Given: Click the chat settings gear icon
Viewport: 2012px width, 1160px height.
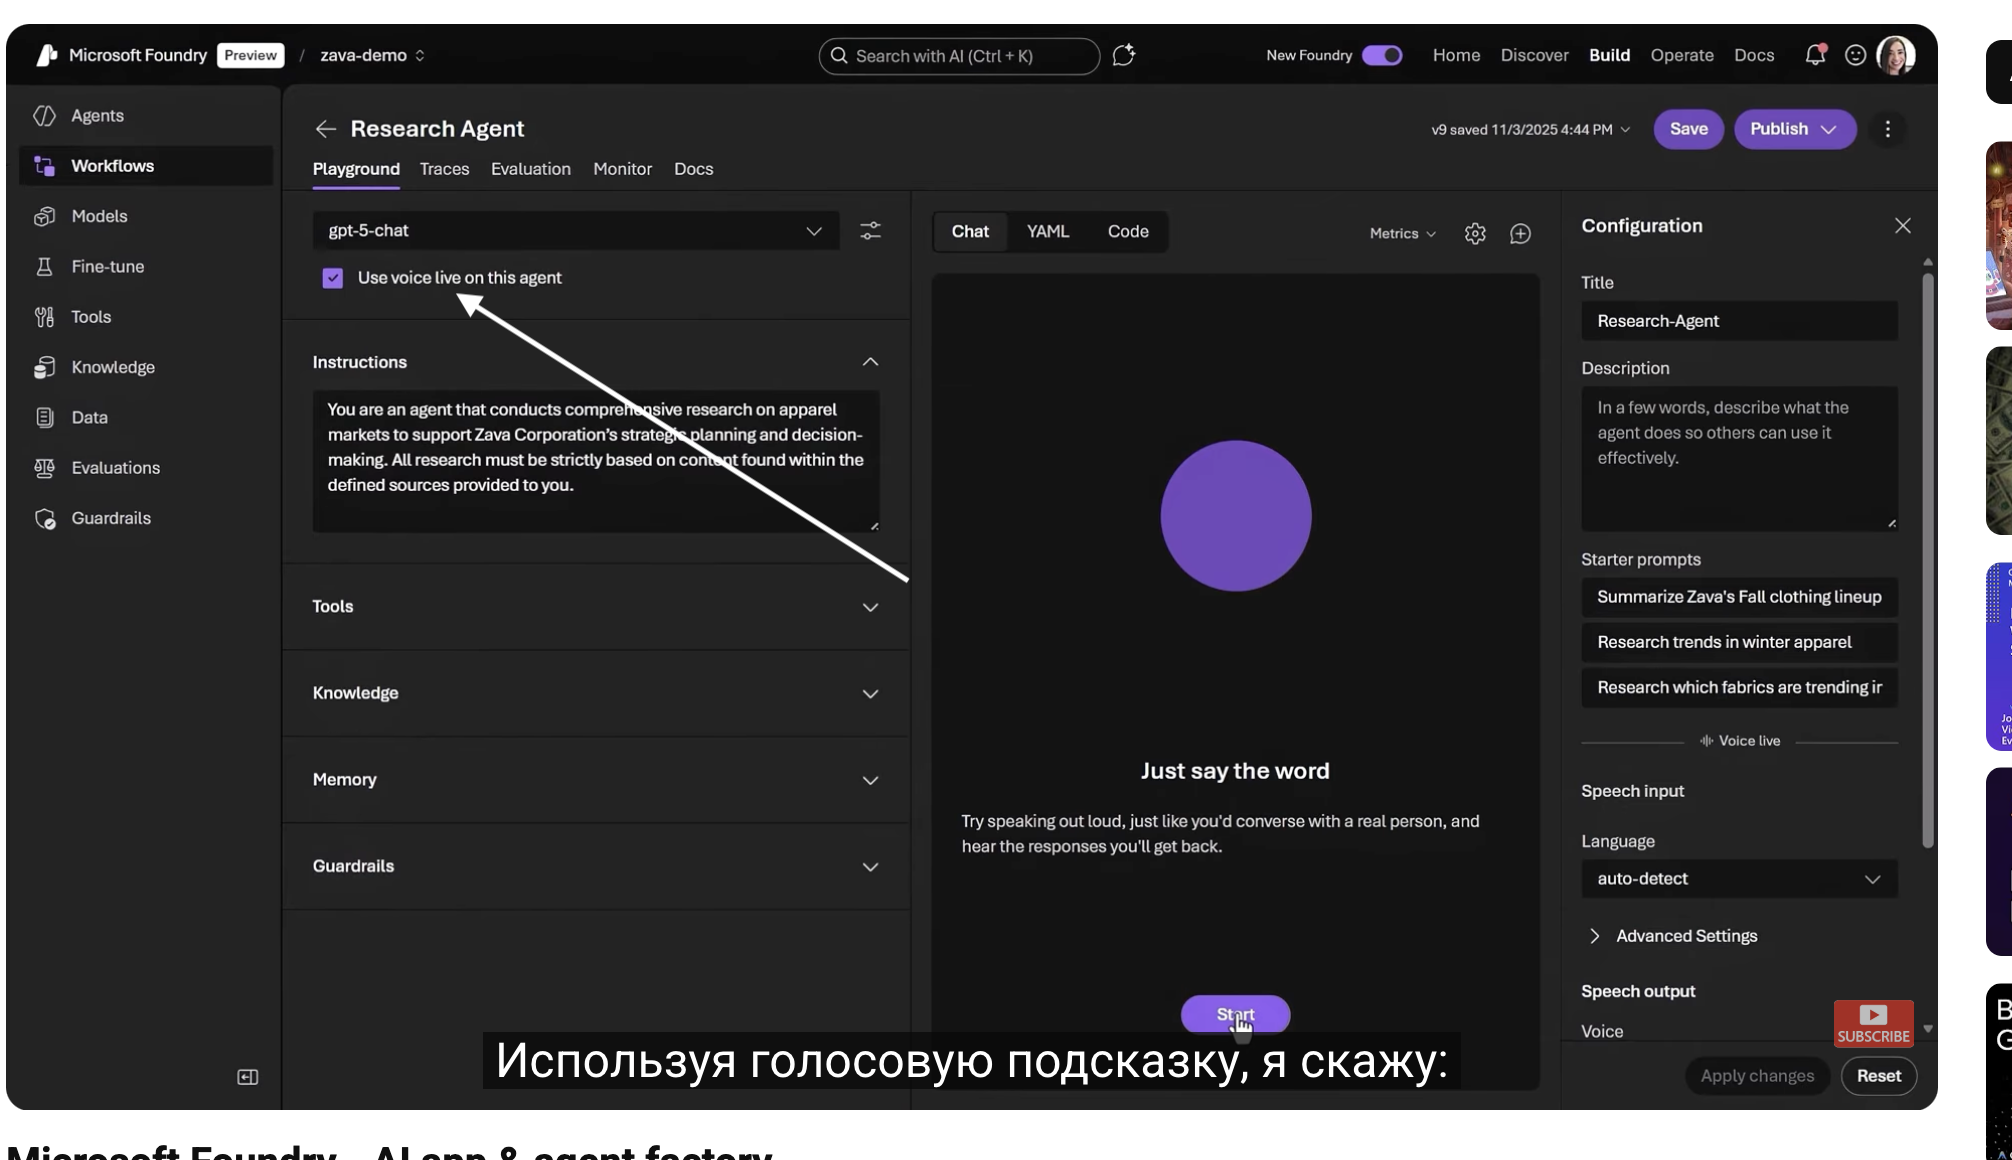Looking at the screenshot, I should (1475, 233).
